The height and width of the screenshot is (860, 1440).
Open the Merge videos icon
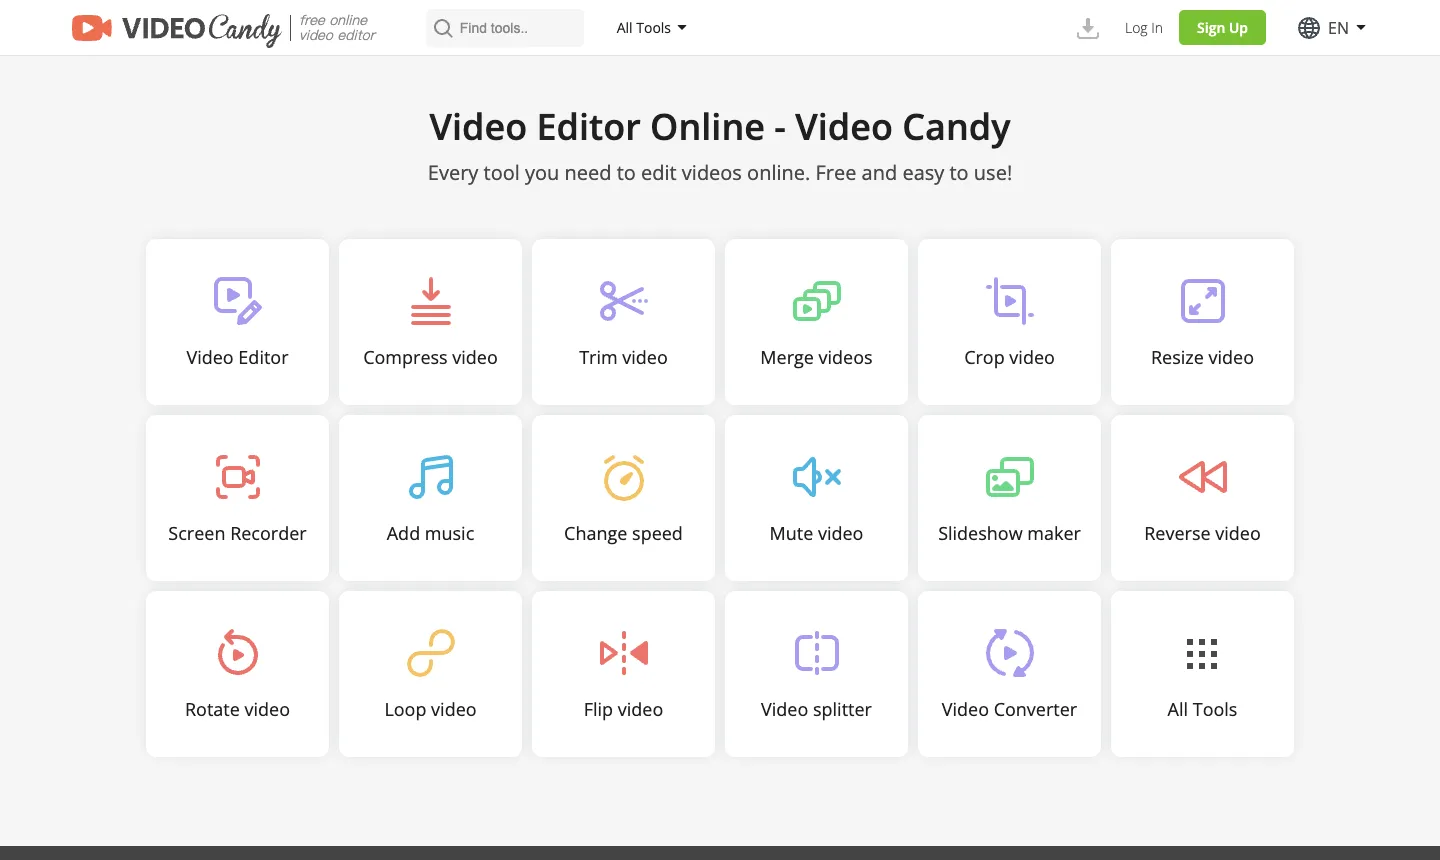point(817,301)
